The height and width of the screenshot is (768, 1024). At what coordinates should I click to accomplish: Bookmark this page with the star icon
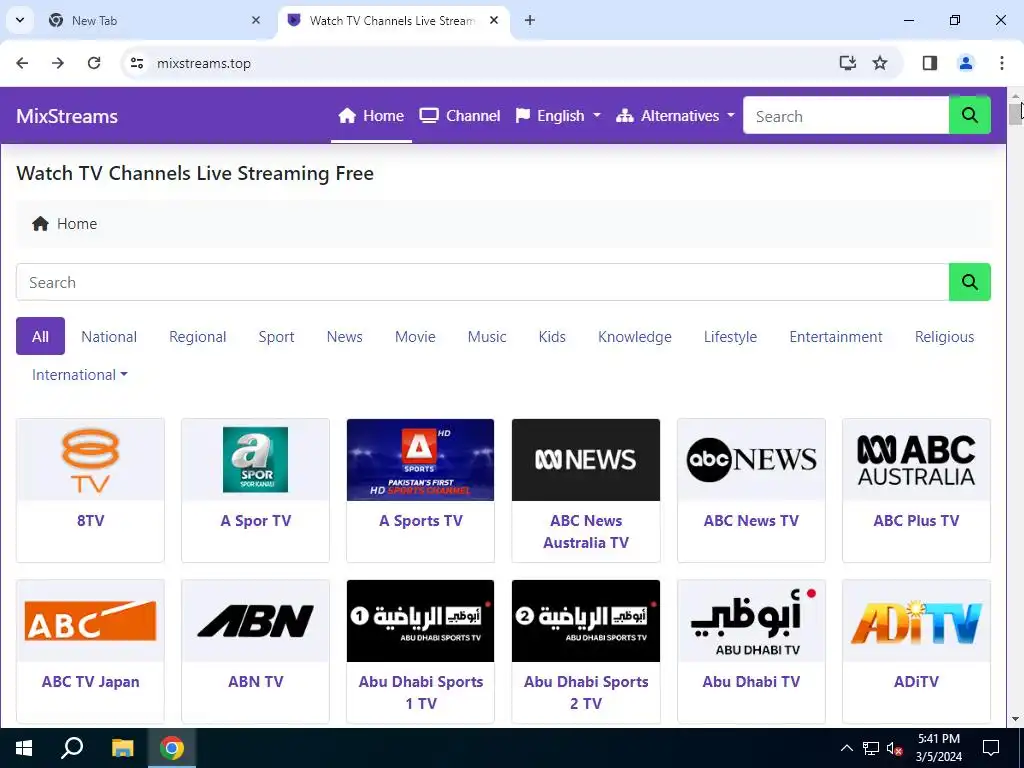(880, 63)
